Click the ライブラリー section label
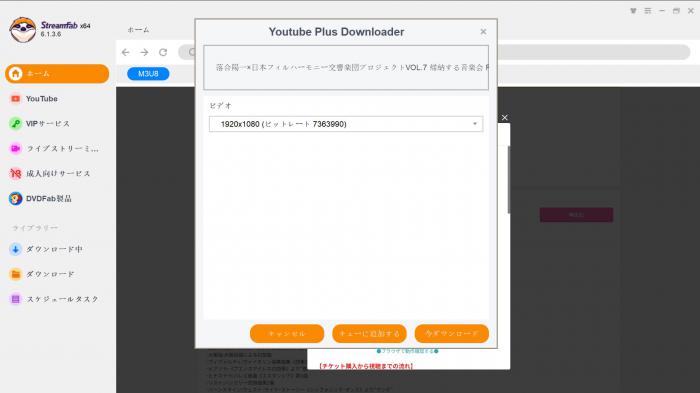The height and width of the screenshot is (393, 700). coord(35,228)
